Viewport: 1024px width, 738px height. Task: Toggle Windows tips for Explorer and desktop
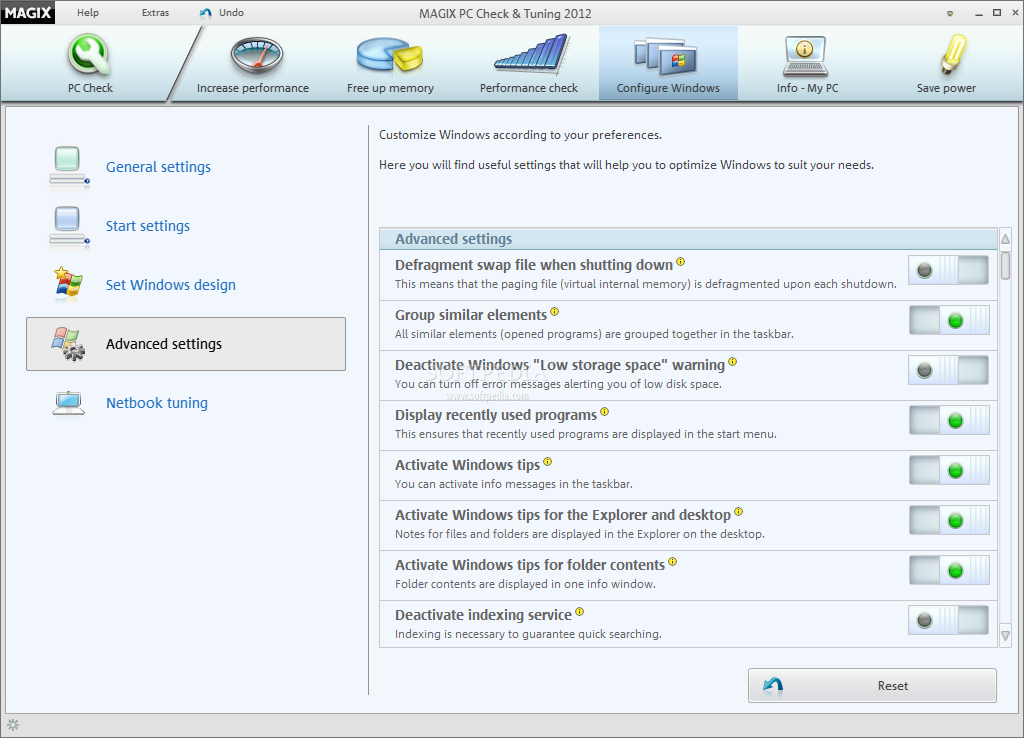[948, 521]
